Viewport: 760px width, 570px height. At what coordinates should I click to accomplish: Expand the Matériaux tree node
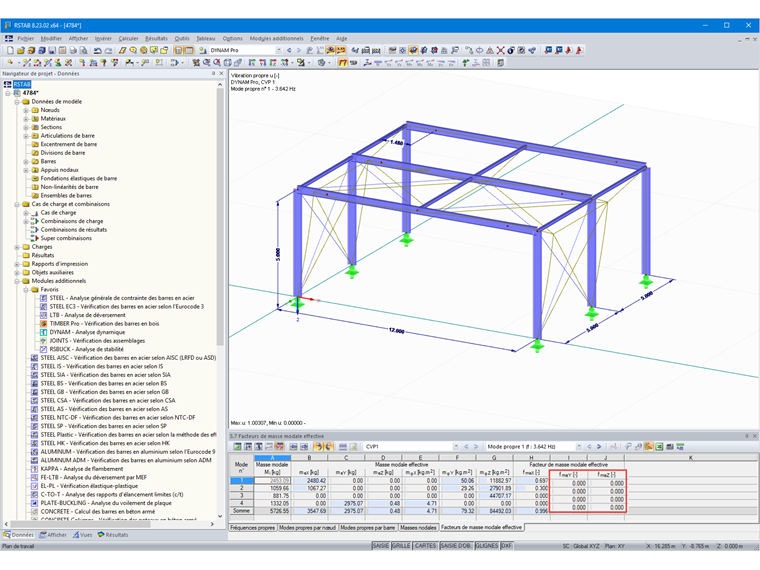tap(26, 119)
